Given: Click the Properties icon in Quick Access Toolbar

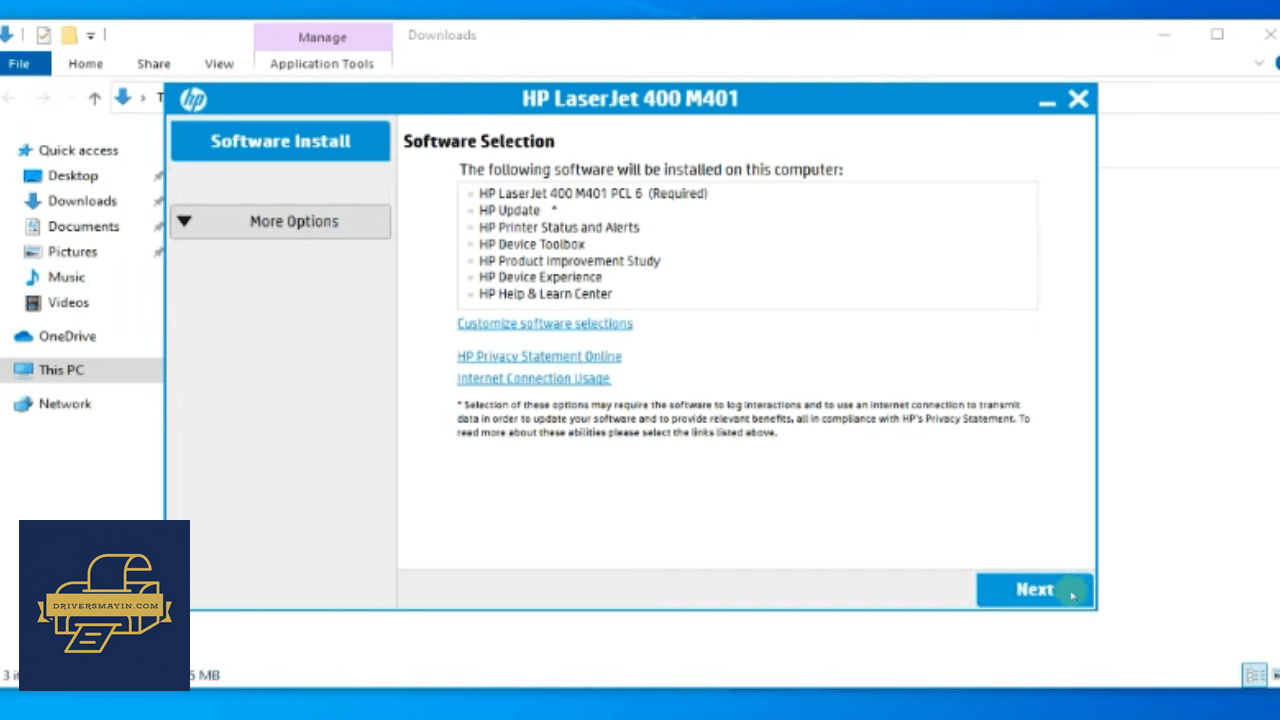Looking at the screenshot, I should coord(43,36).
